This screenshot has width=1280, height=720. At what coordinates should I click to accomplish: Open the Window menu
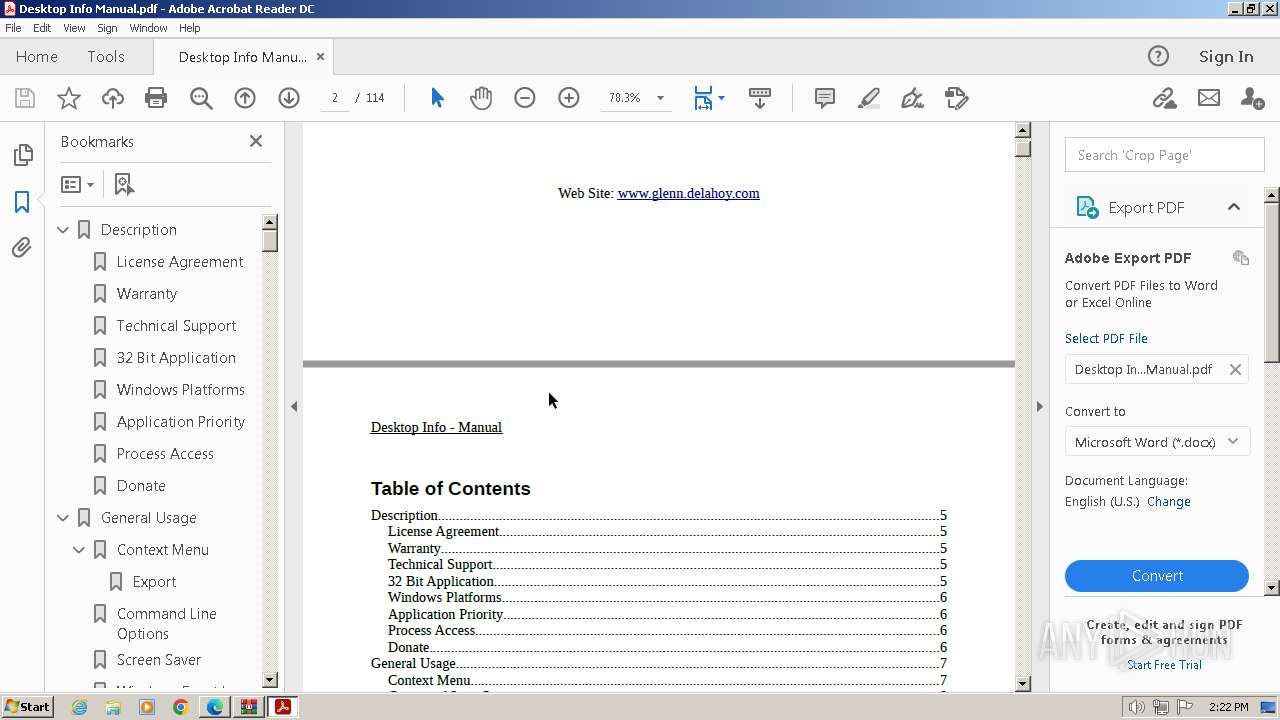(x=148, y=28)
